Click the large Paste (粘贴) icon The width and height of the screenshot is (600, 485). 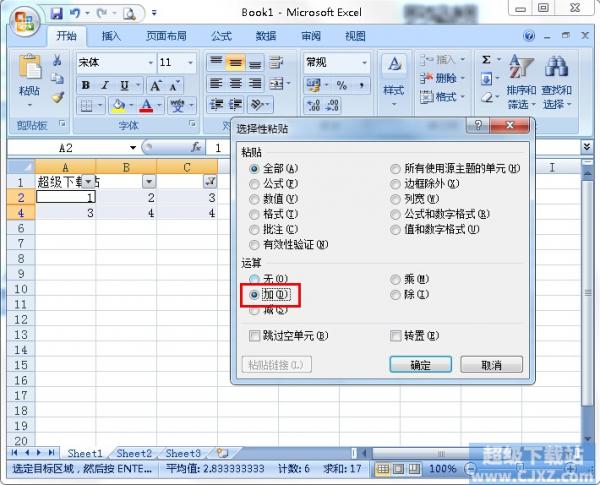pos(29,76)
